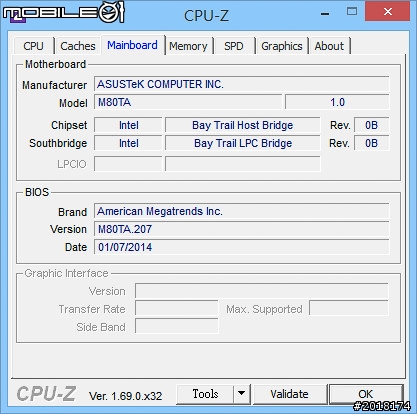Expand the Tools dropdown arrow
This screenshot has height=414, width=417.
242,394
